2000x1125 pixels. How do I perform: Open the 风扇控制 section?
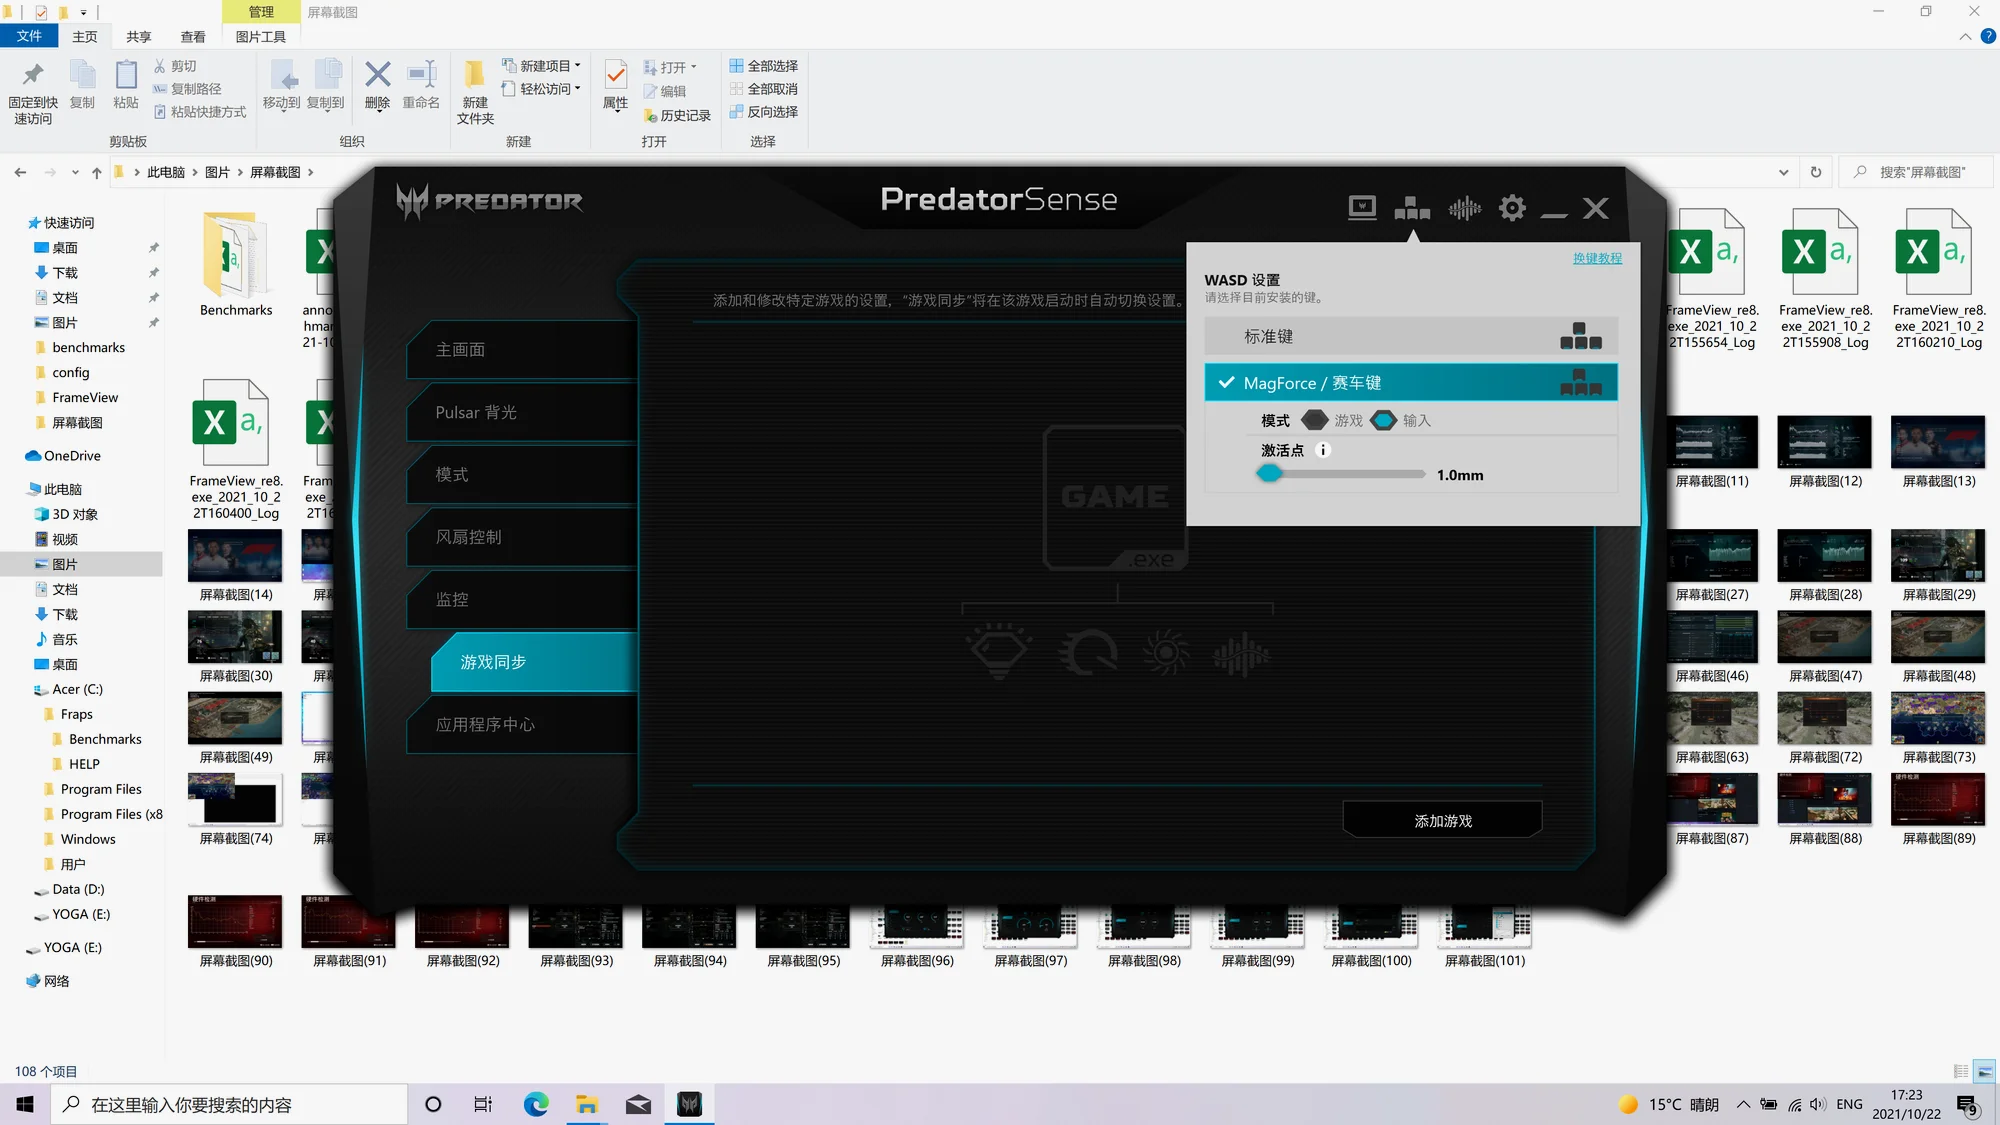(521, 537)
